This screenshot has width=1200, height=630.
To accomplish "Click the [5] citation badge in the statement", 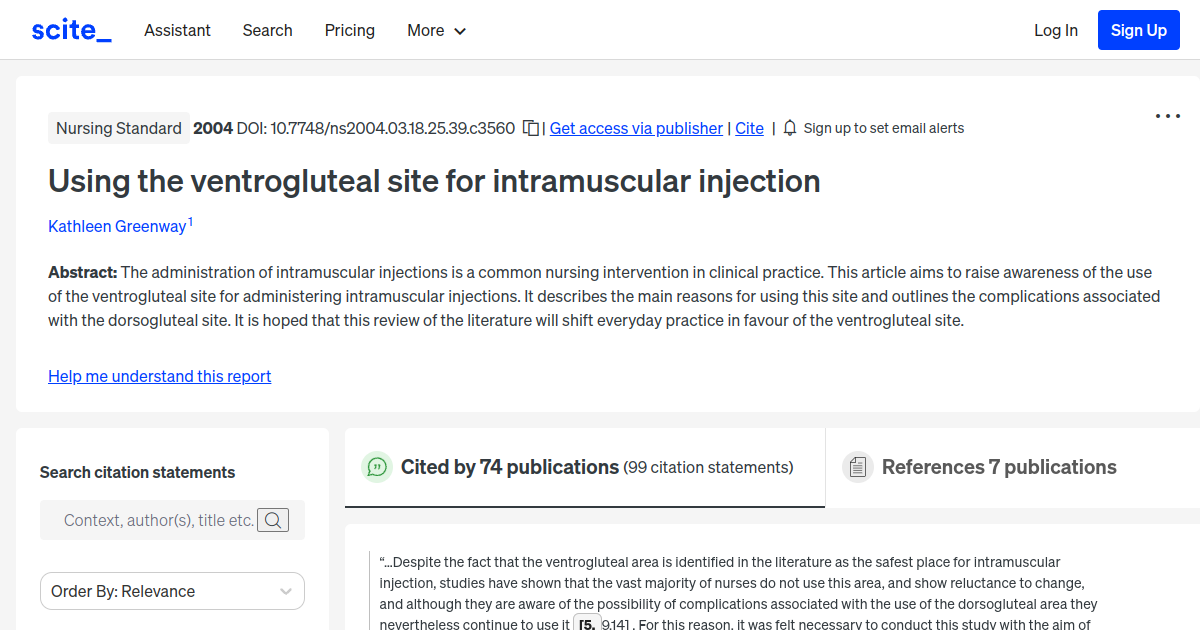I will coord(586,623).
